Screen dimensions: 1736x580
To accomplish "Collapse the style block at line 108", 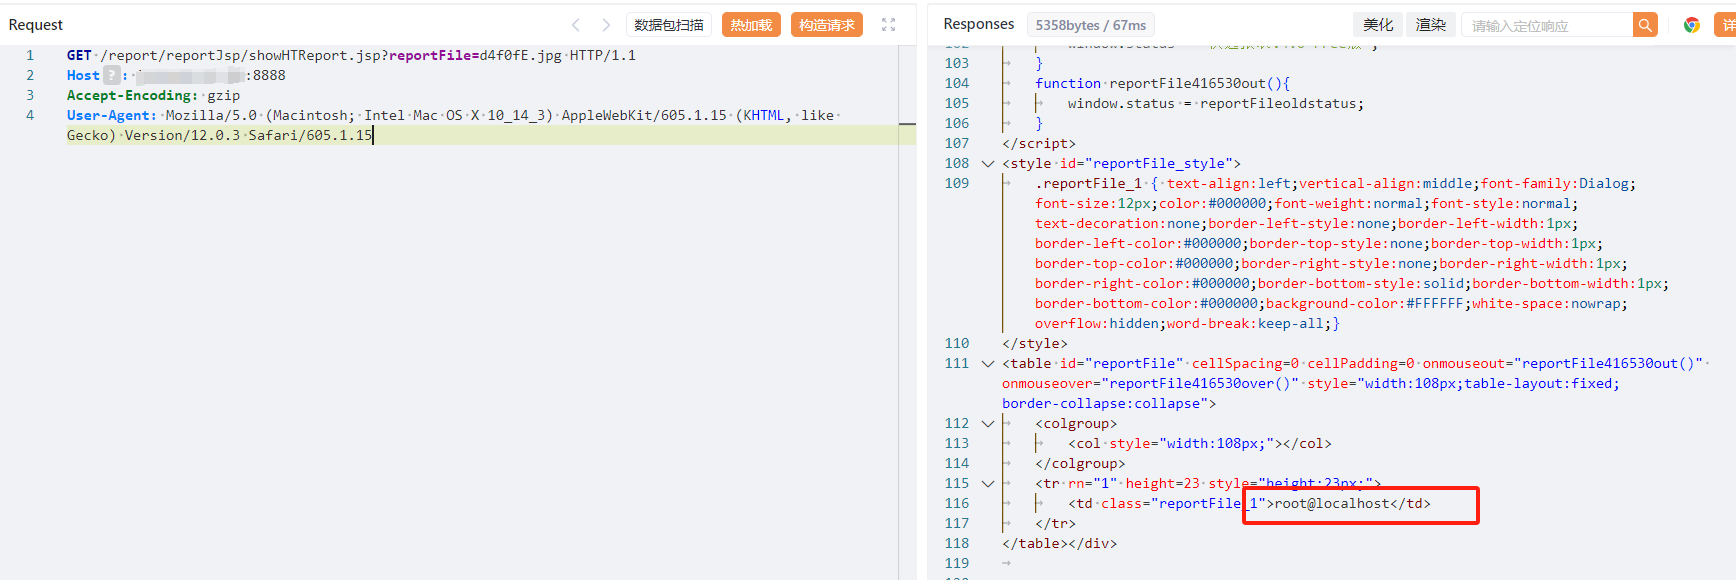I will pyautogui.click(x=988, y=164).
